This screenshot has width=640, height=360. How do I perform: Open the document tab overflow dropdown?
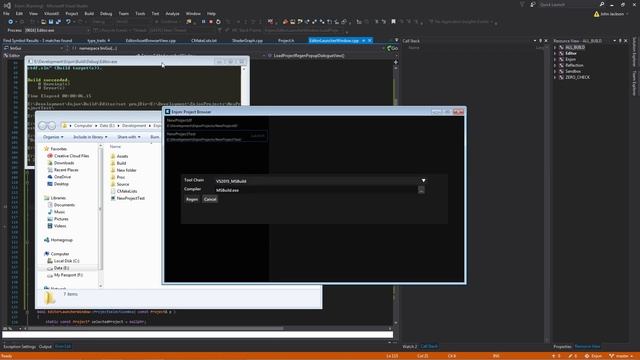click(396, 40)
